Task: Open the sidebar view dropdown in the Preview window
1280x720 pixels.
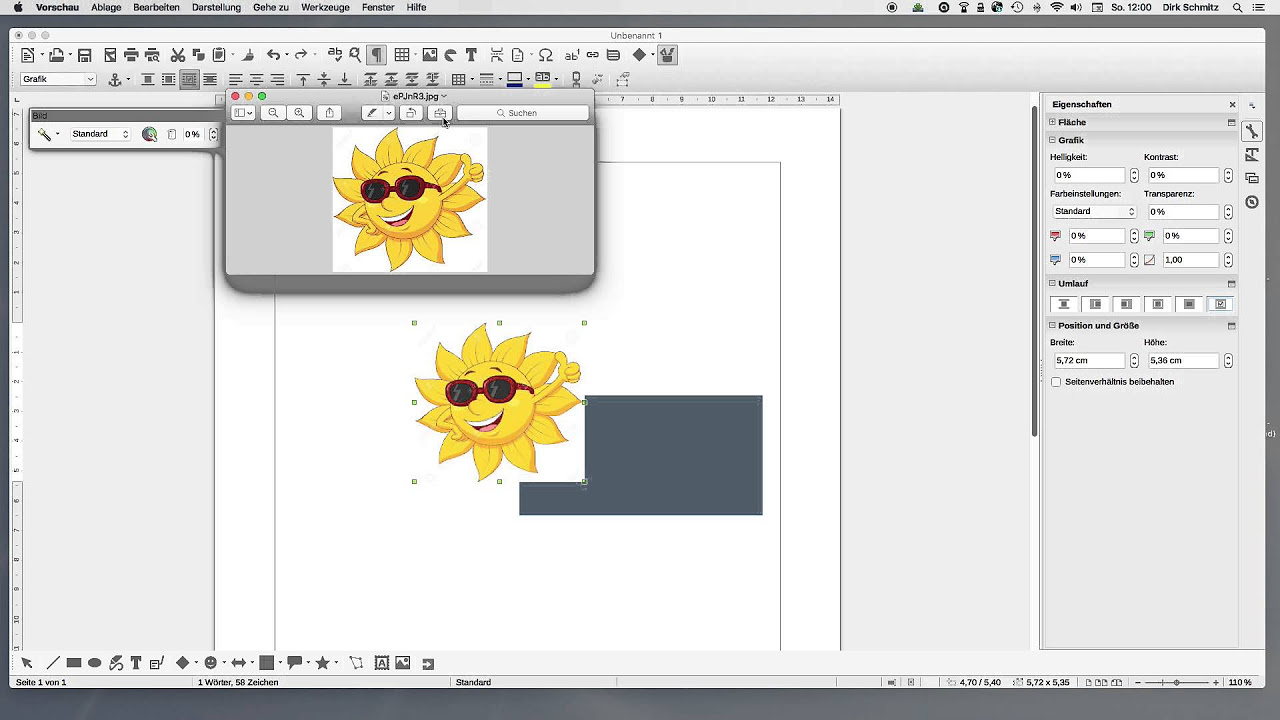Action: pyautogui.click(x=243, y=113)
